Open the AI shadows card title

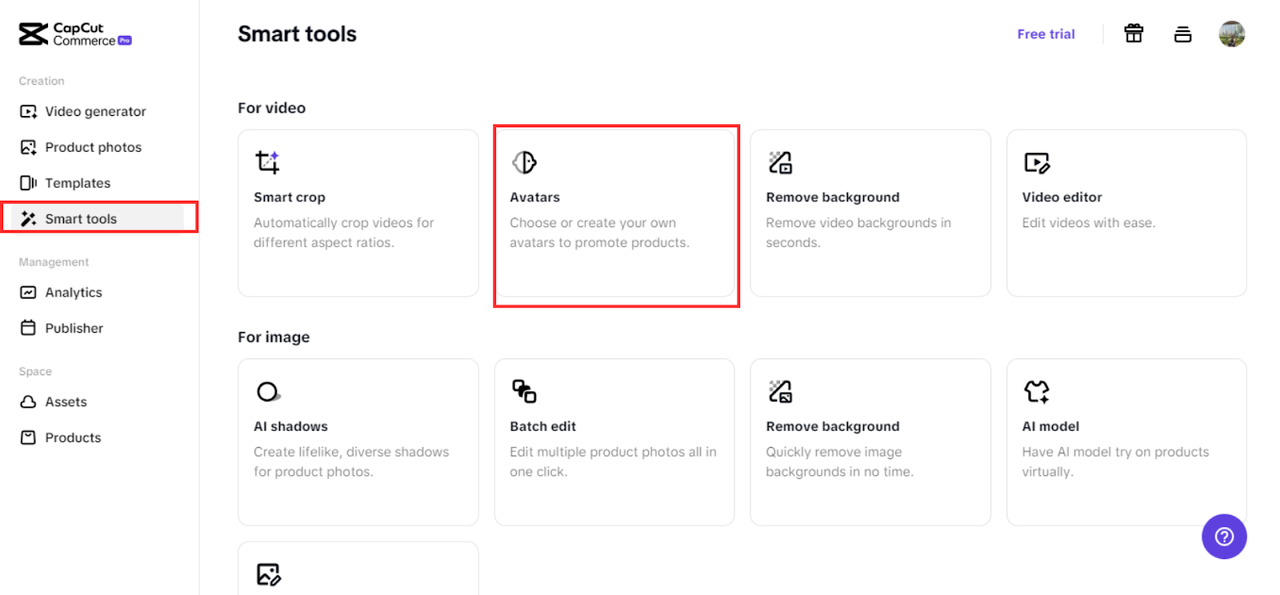(x=291, y=426)
